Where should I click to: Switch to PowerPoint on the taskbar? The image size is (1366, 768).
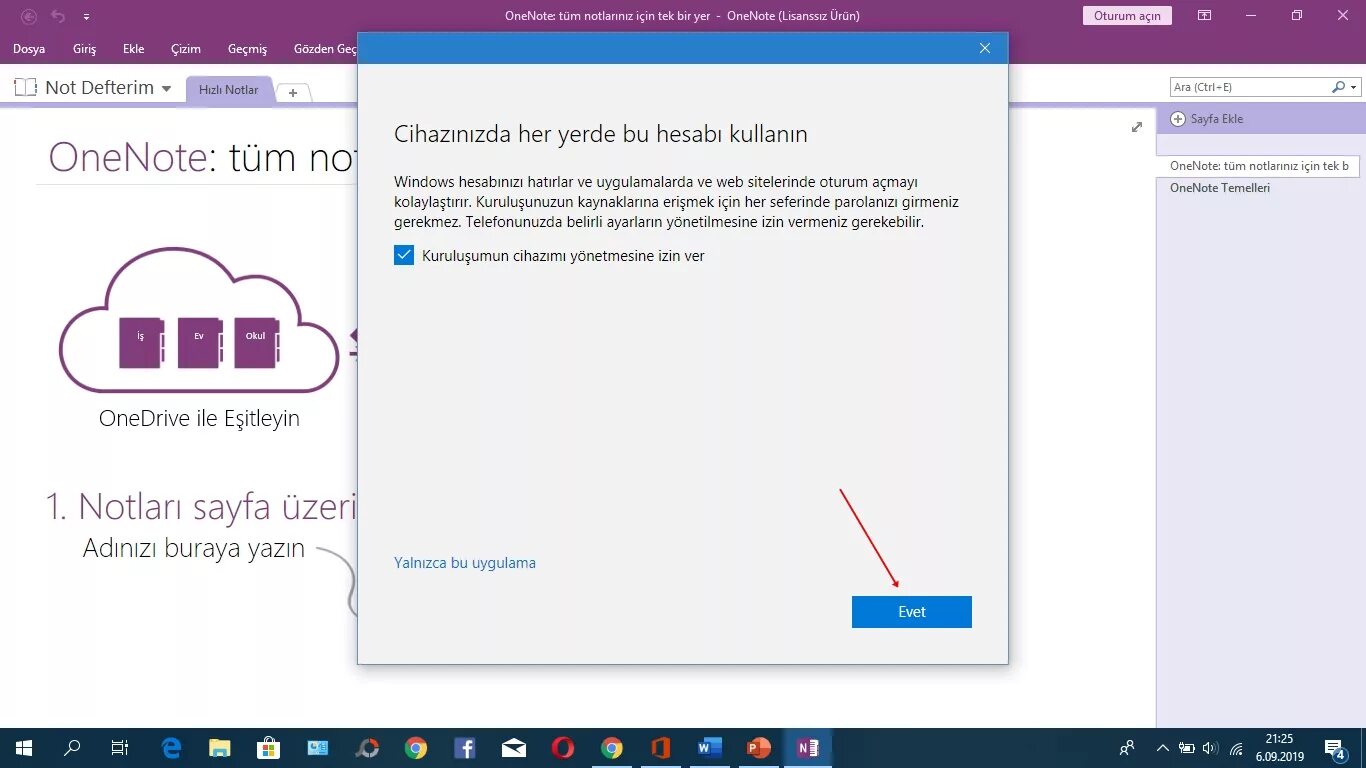(x=758, y=748)
